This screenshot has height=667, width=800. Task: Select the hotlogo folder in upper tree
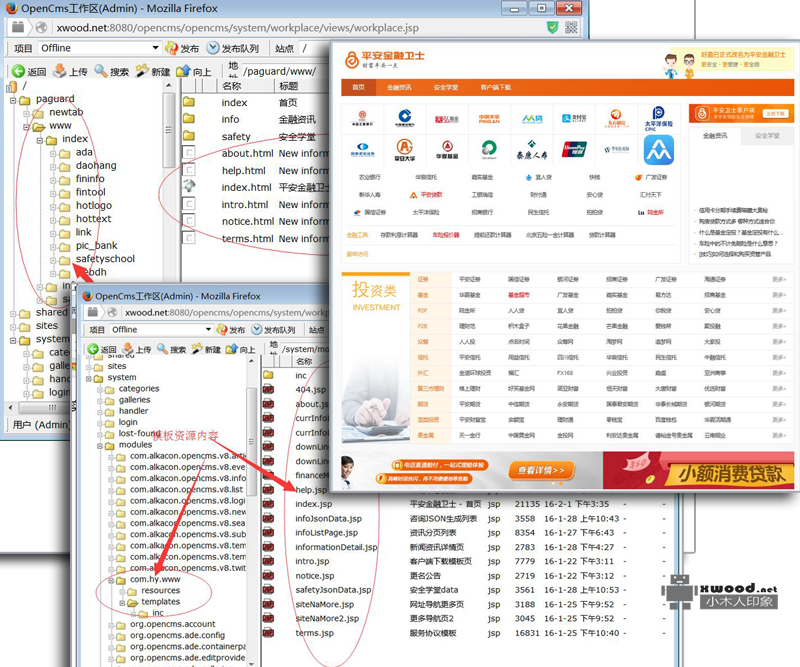93,206
